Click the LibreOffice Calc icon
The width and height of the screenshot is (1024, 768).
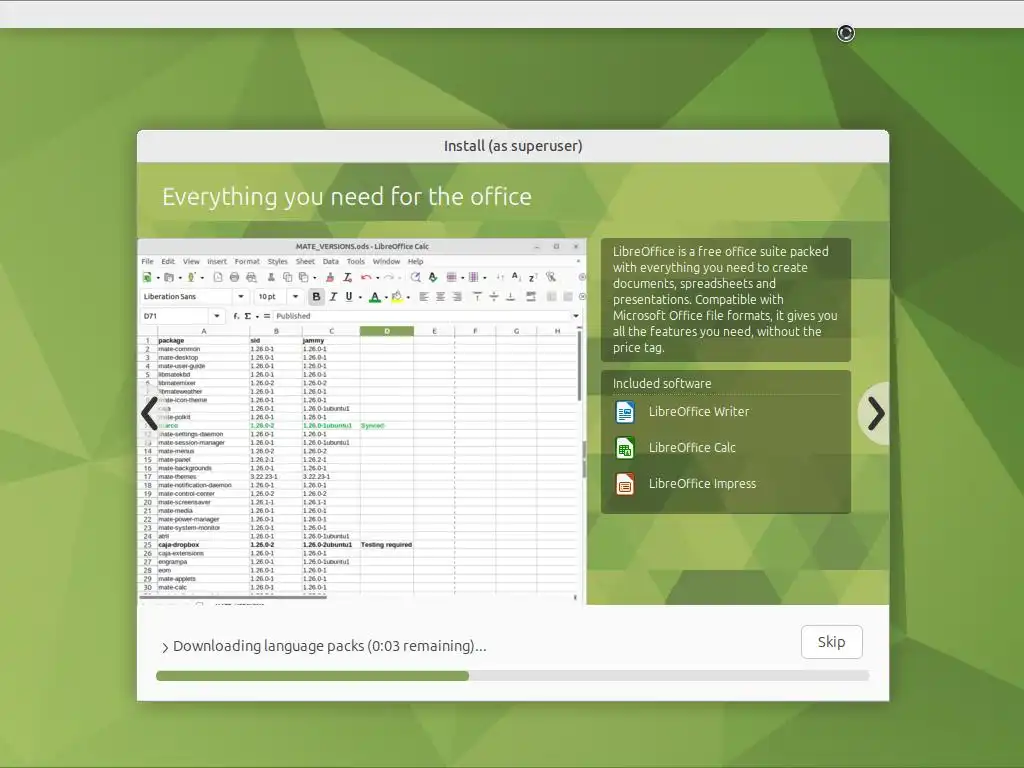pyautogui.click(x=625, y=448)
